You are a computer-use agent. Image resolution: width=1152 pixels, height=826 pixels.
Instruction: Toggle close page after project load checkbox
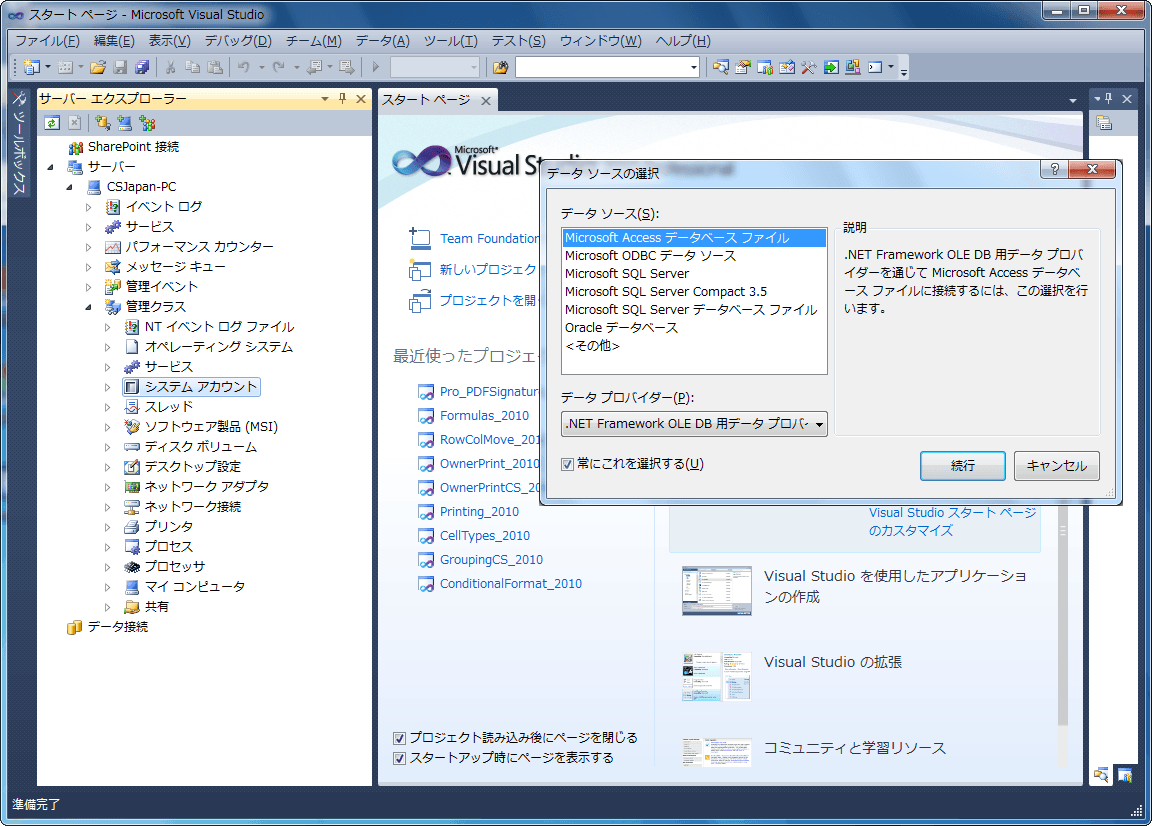[x=400, y=738]
